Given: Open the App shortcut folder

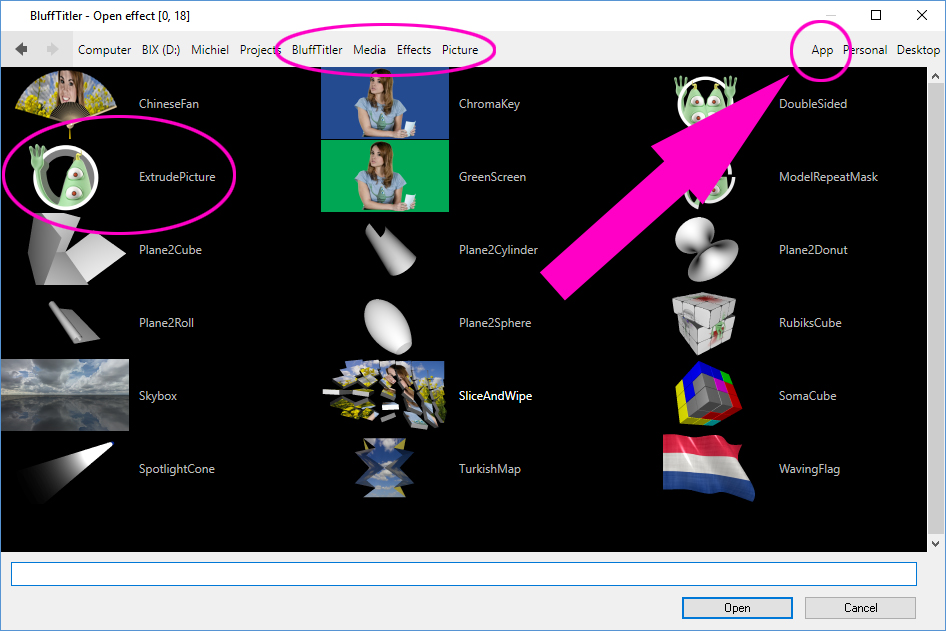Looking at the screenshot, I should (x=822, y=50).
